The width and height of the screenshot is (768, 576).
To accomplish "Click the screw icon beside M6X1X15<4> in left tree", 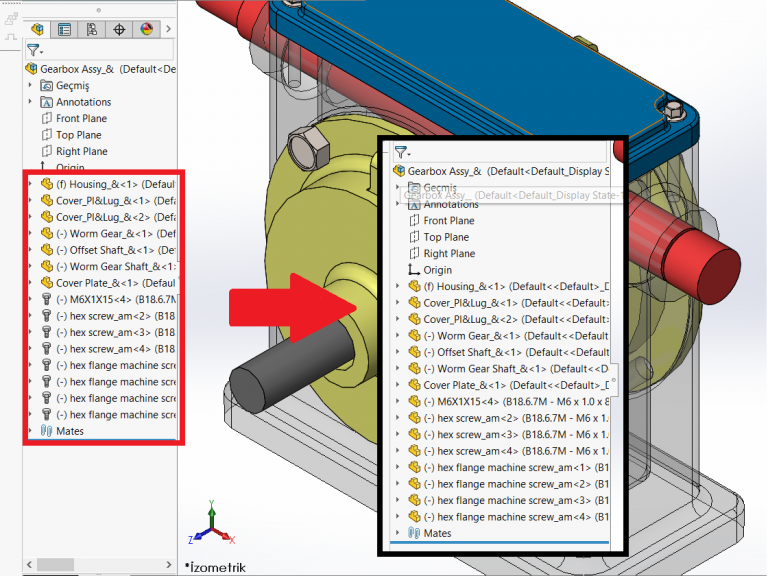I will (x=46, y=299).
